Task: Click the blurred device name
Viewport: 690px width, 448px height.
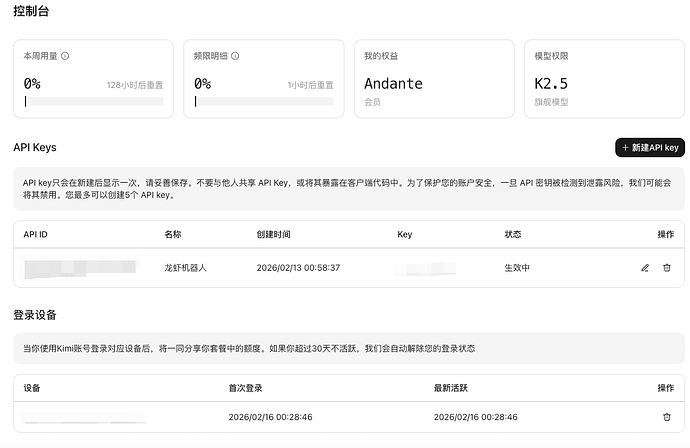Action: coord(84,417)
